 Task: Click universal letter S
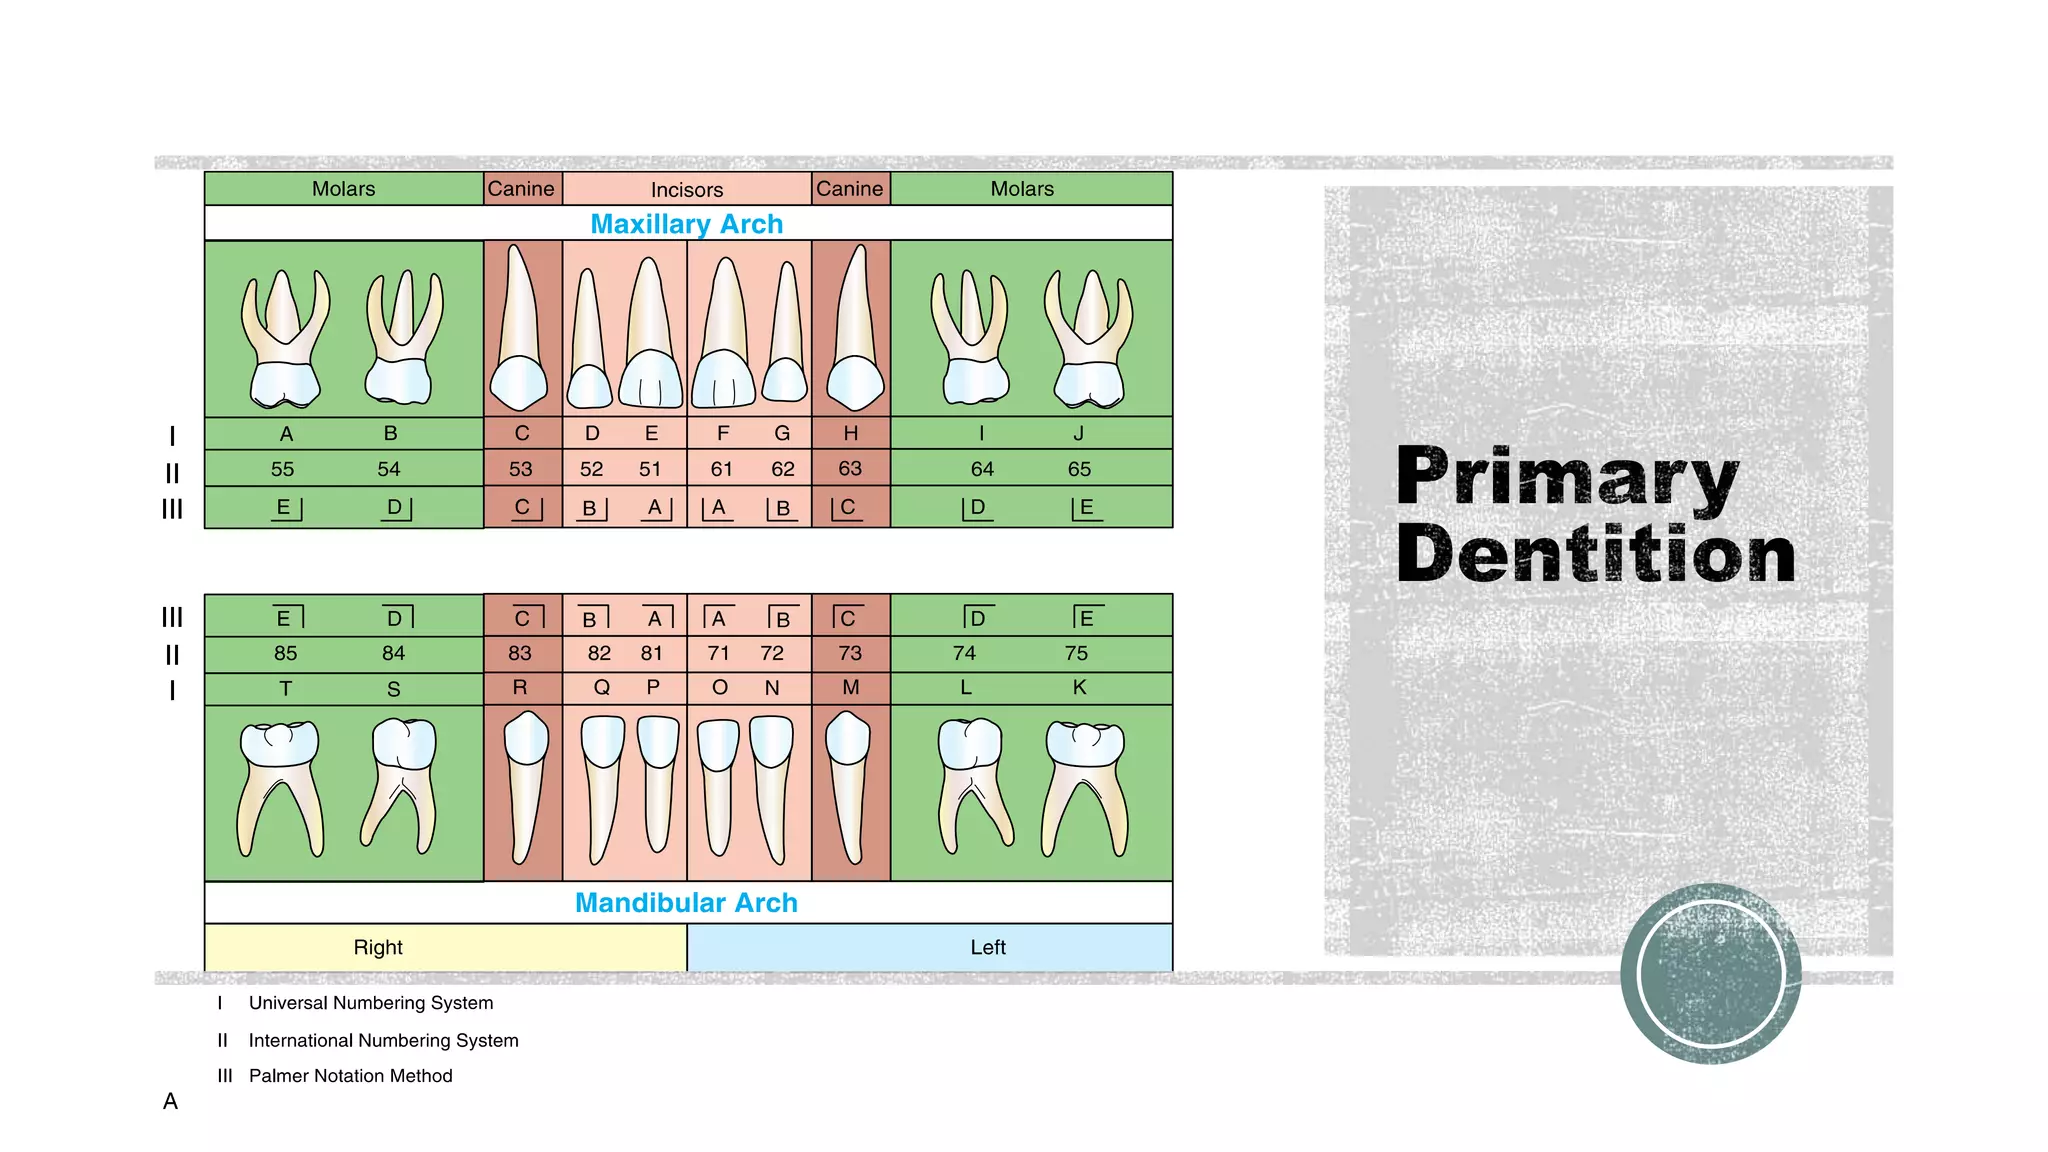(x=393, y=689)
